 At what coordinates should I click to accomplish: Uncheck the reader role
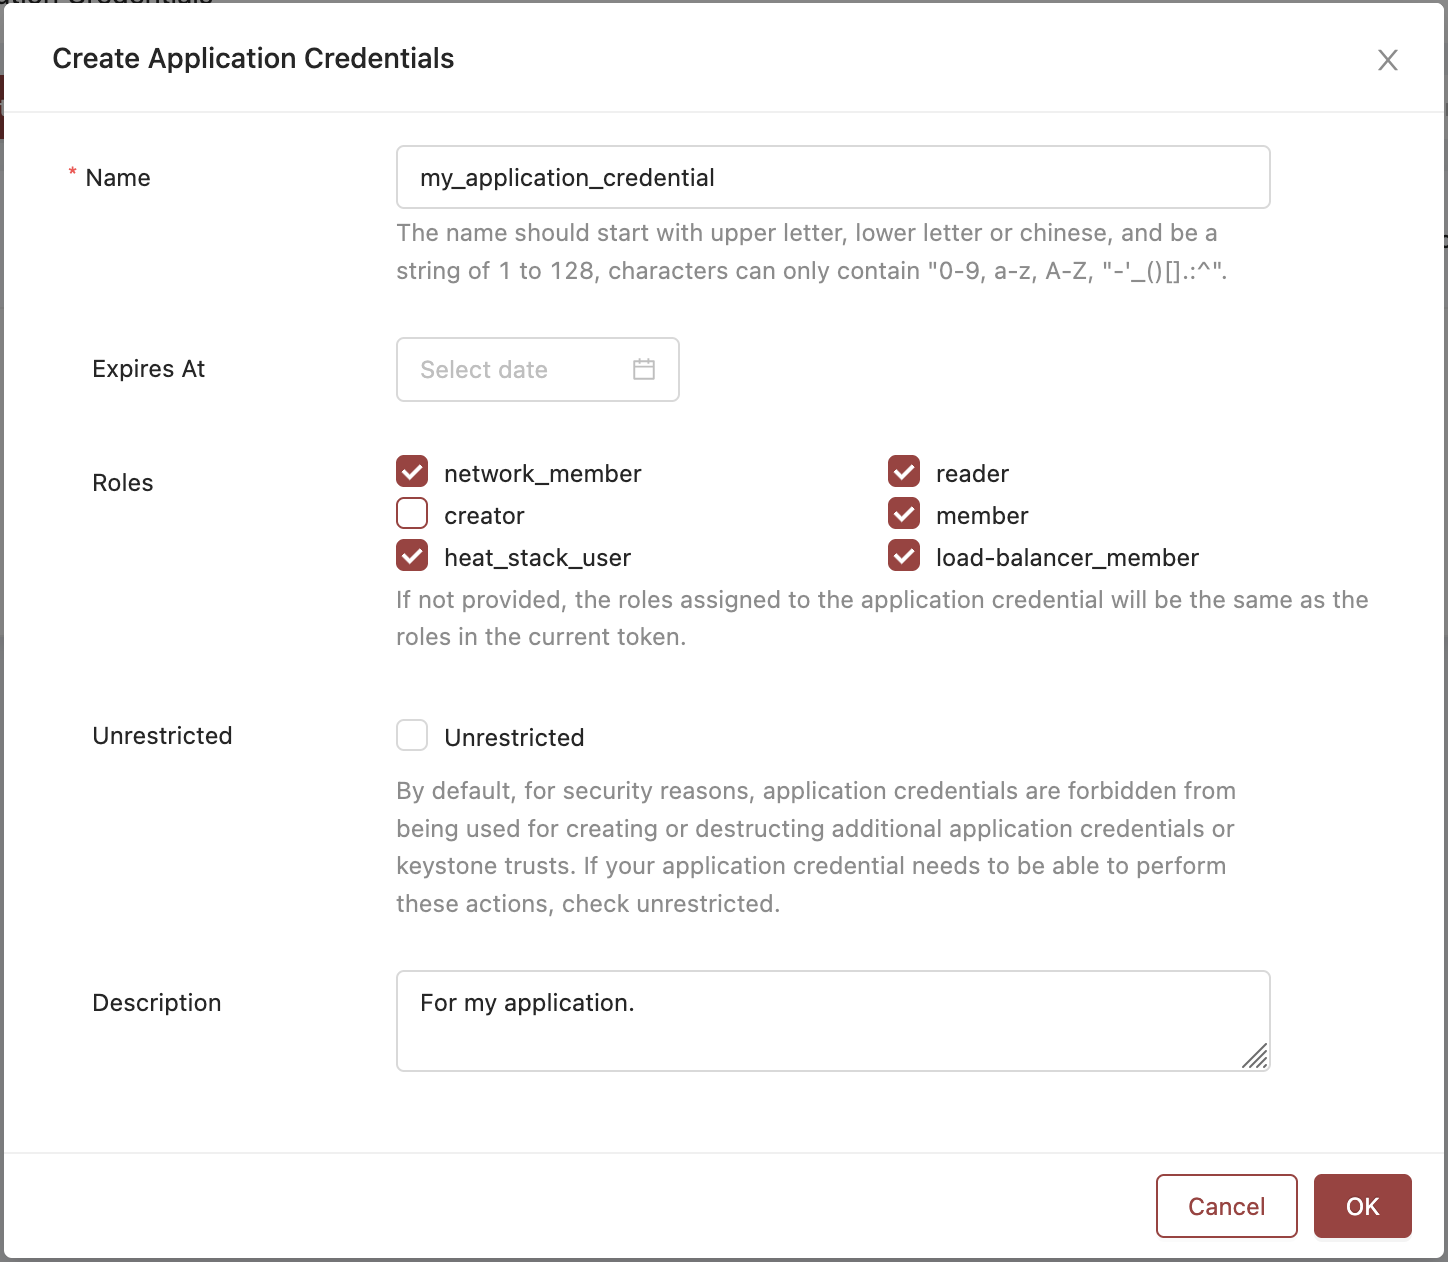pyautogui.click(x=904, y=472)
